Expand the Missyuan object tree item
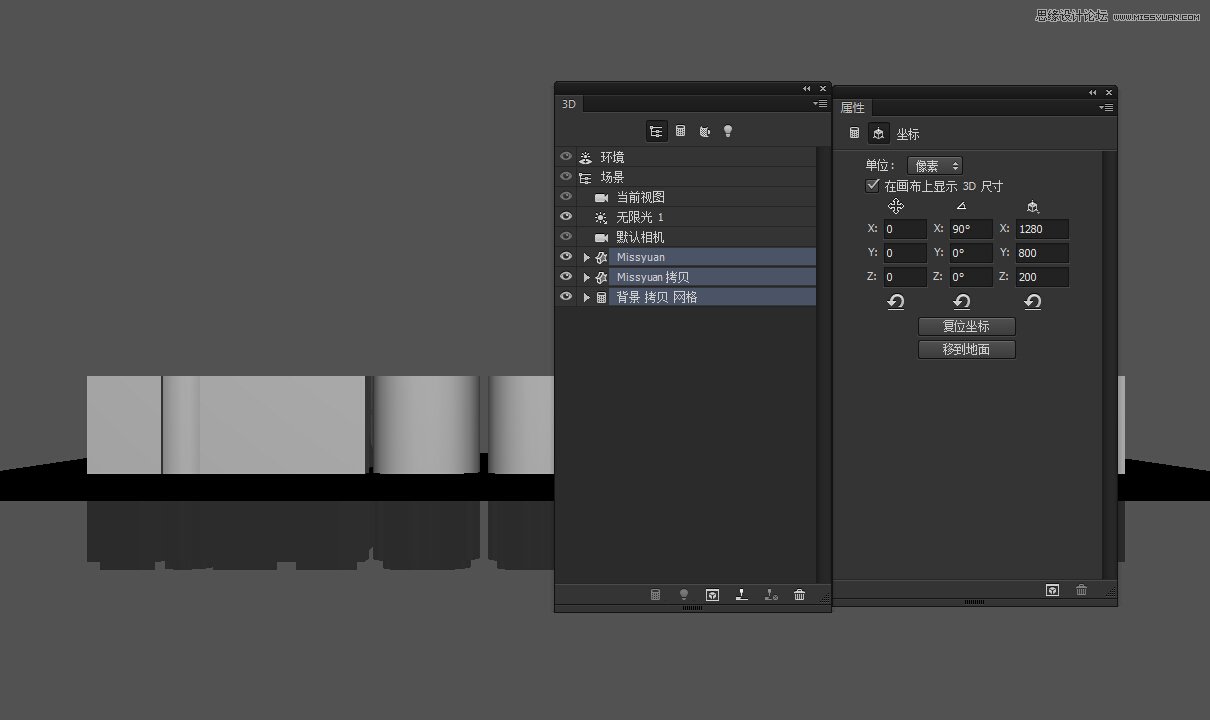This screenshot has width=1210, height=720. pyautogui.click(x=586, y=257)
